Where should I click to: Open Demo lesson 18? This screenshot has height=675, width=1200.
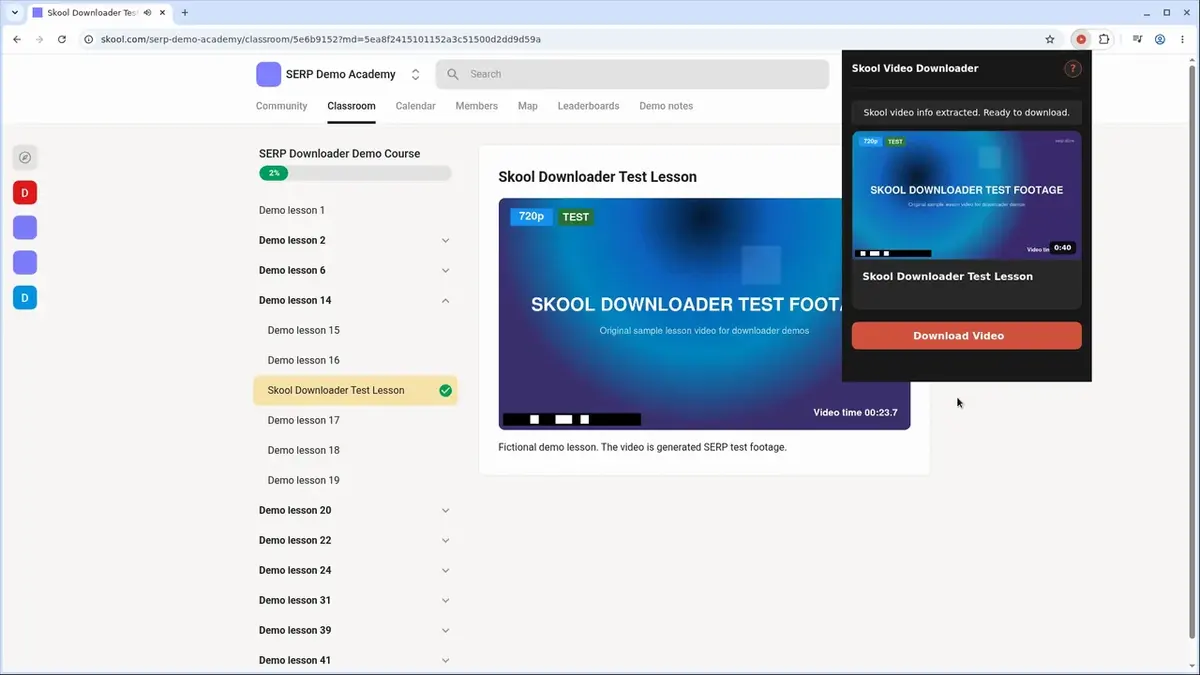[x=304, y=450]
